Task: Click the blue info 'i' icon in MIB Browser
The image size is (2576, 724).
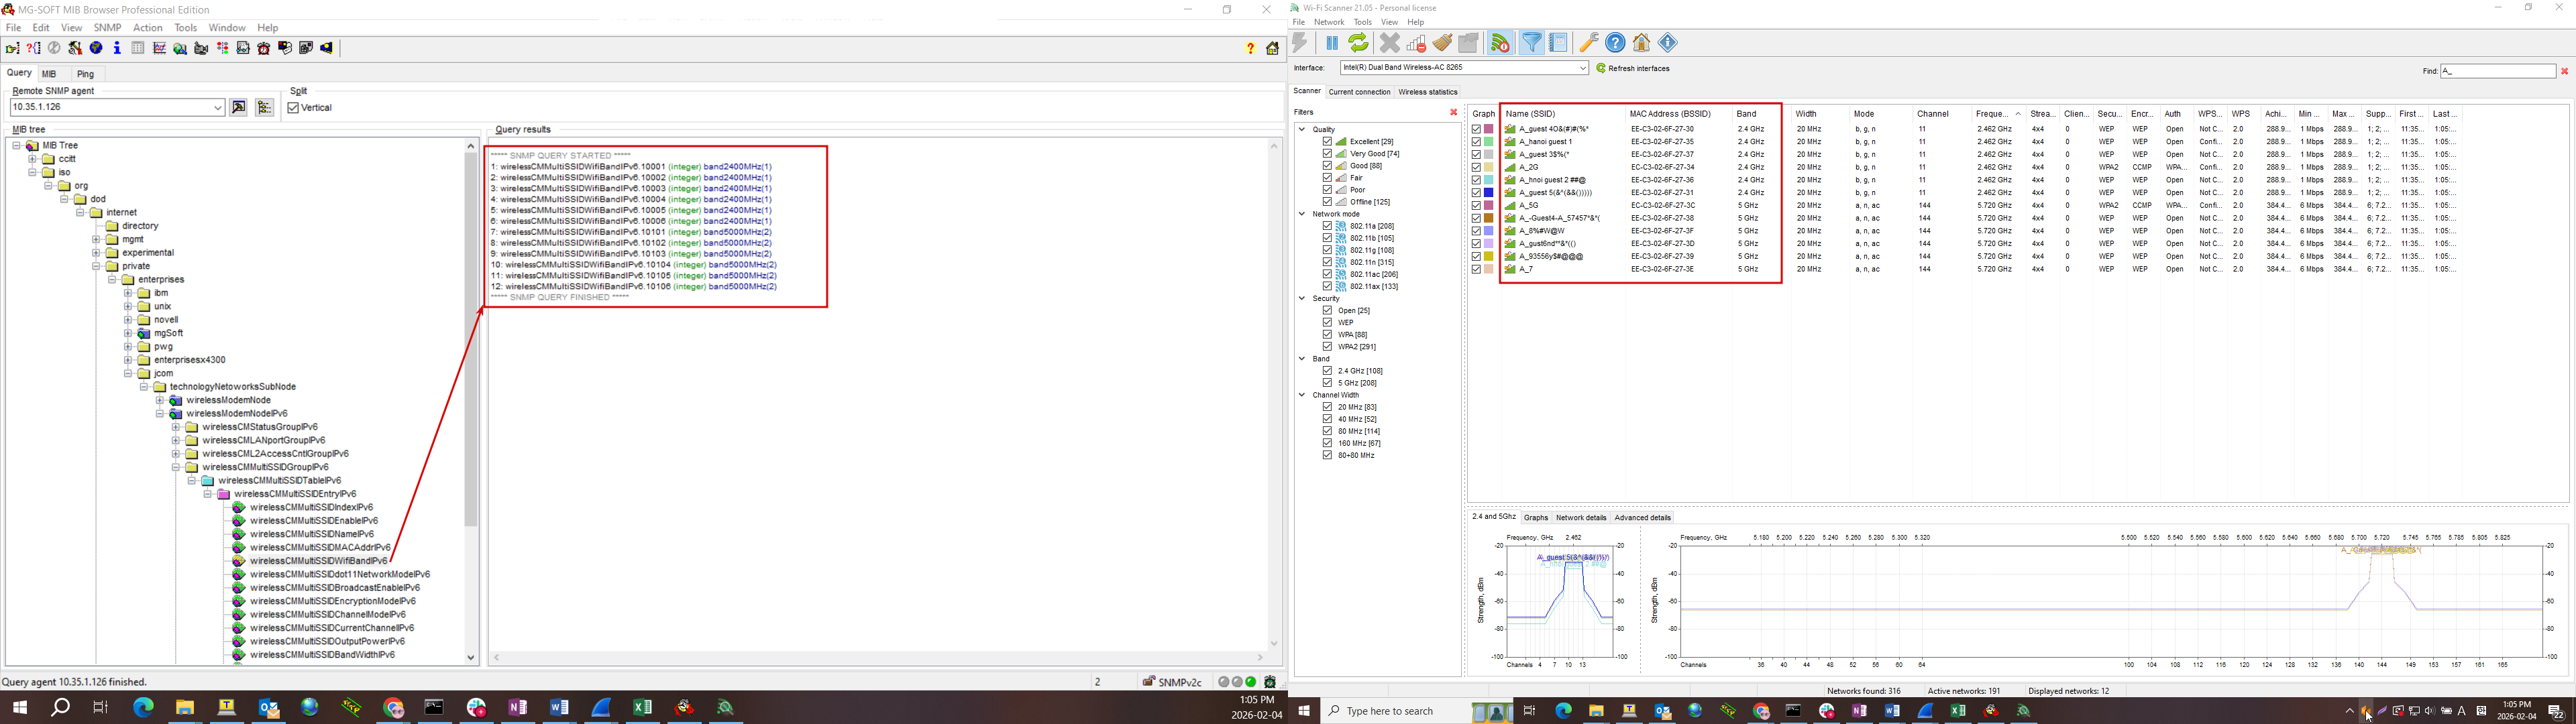Action: coord(117,48)
